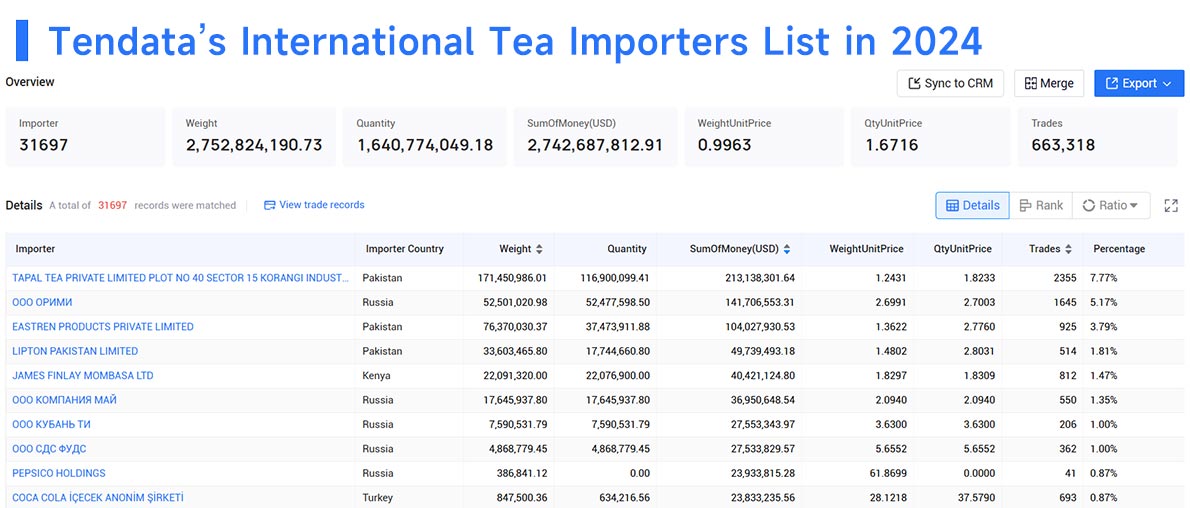This screenshot has width=1190, height=508.
Task: Click the percentage cell 5.17%
Action: tap(1103, 302)
